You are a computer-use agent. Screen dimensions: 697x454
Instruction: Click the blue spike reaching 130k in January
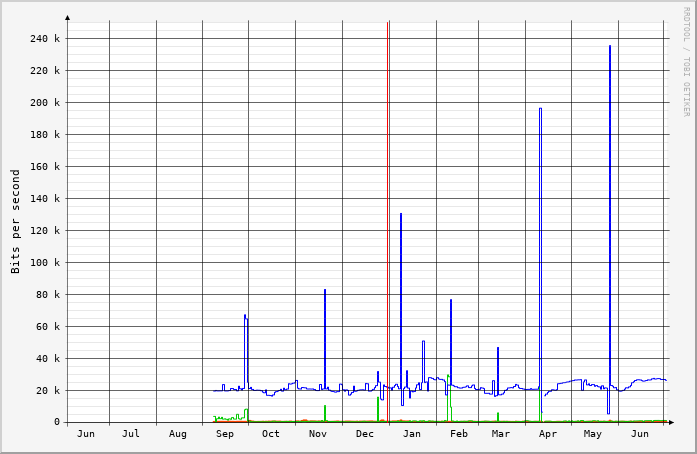coord(401,302)
